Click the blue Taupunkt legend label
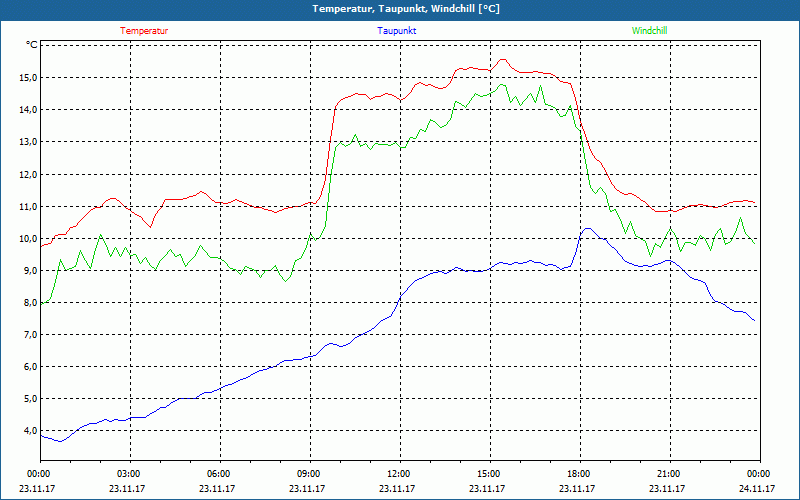Viewport: 800px width, 500px height. (x=396, y=31)
